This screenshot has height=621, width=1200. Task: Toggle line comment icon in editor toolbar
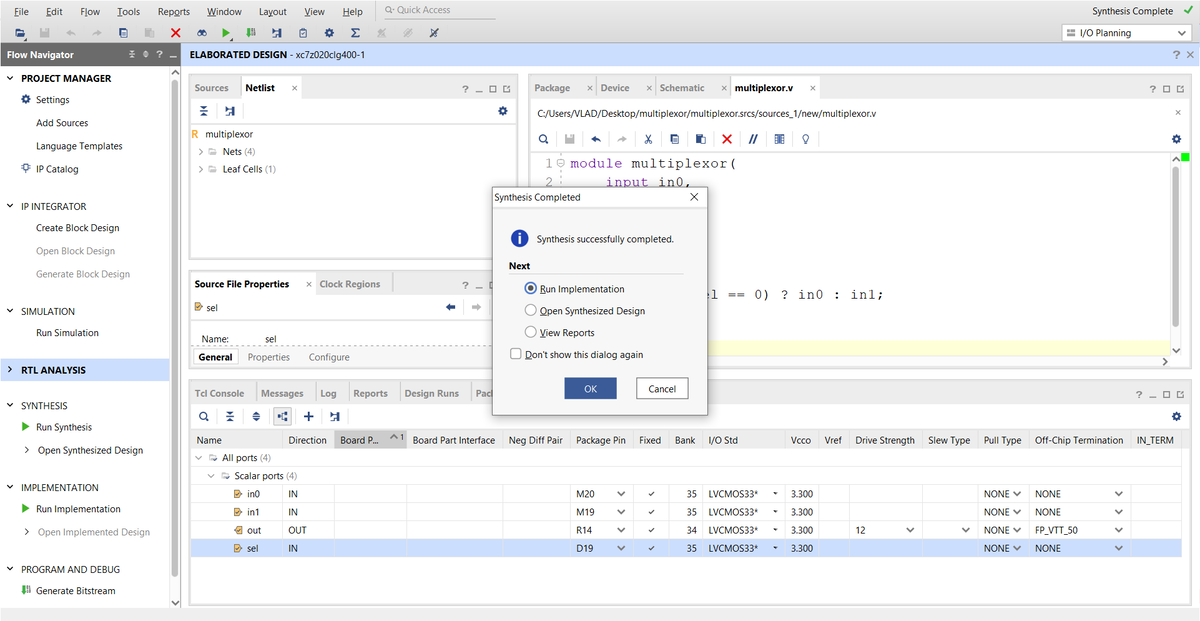pos(753,139)
